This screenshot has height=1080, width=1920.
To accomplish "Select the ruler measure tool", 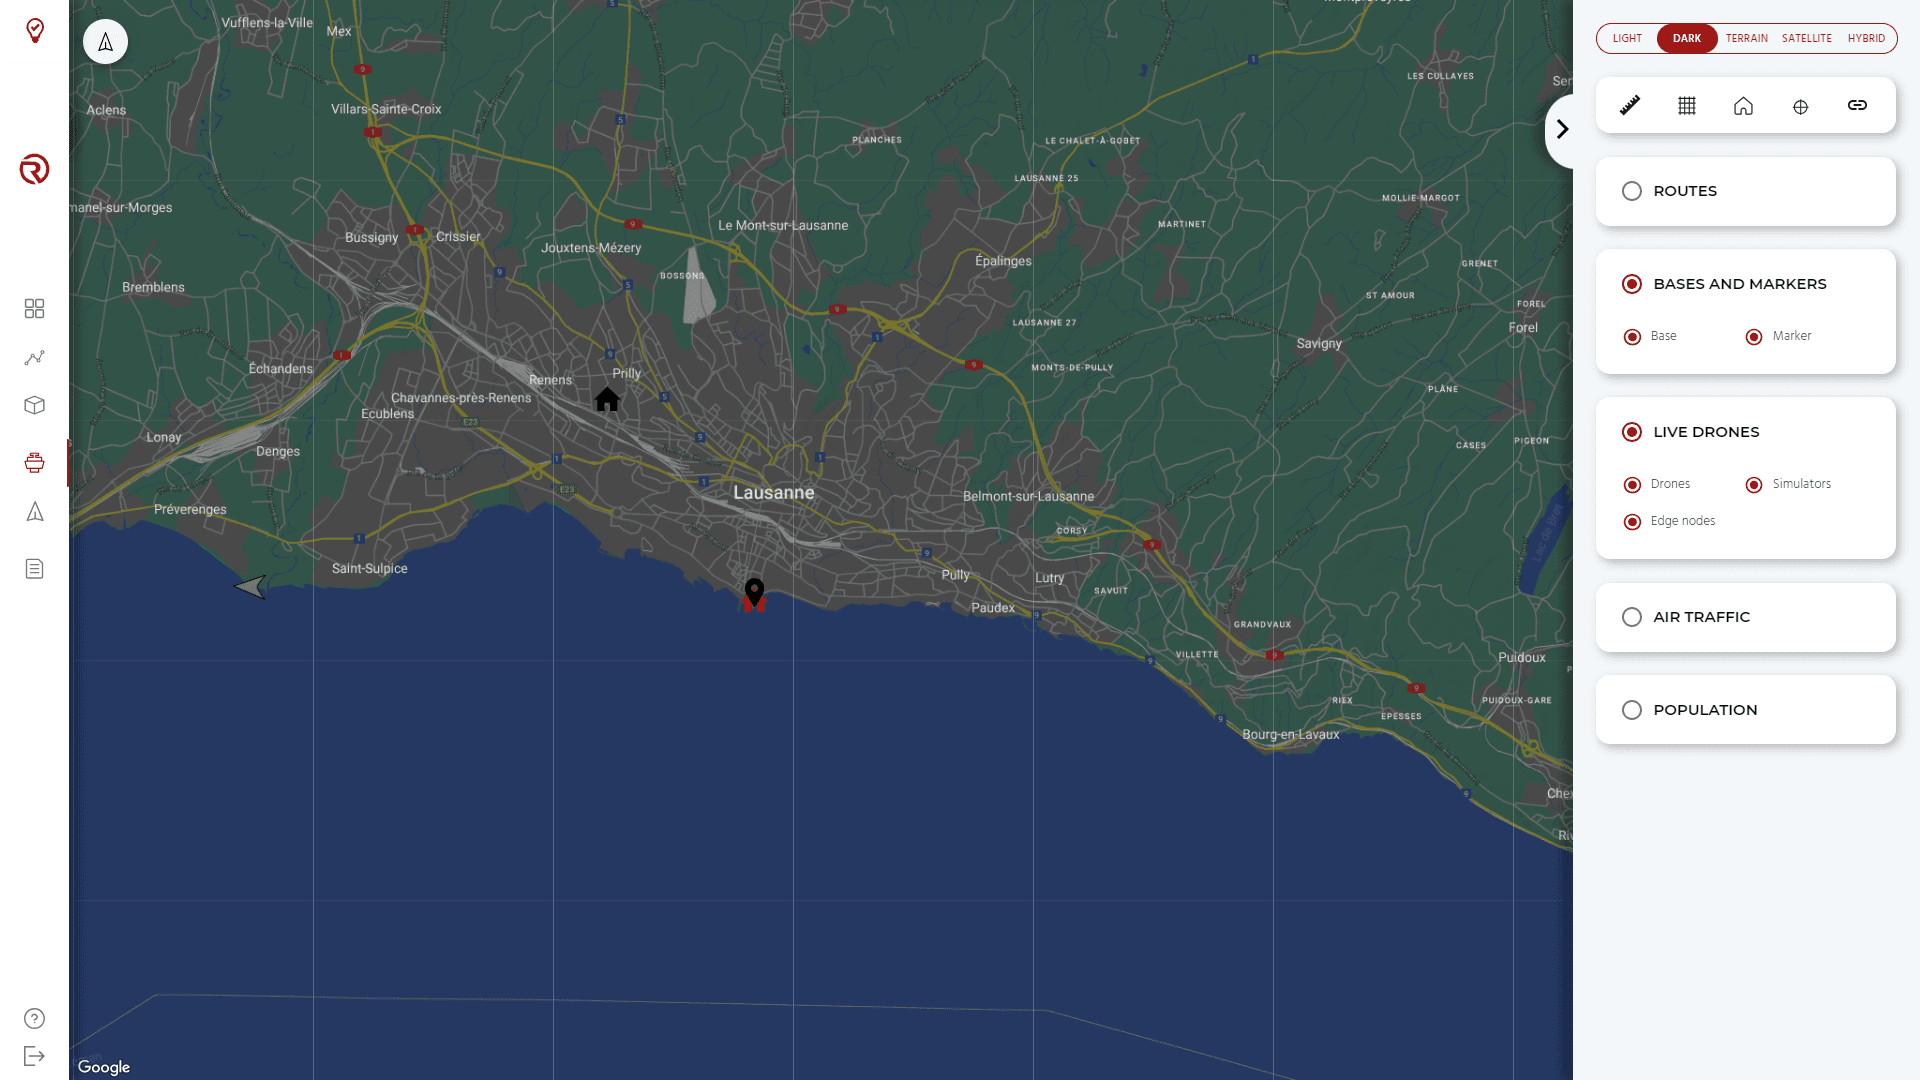I will 1630,105.
